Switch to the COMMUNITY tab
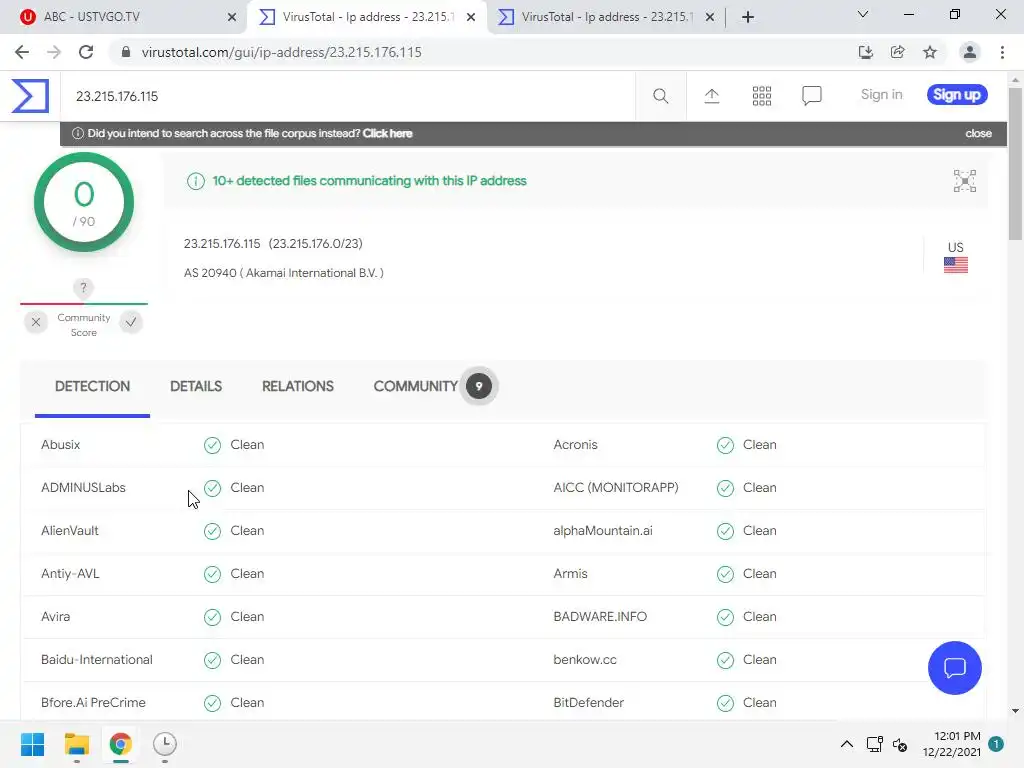Screen dimensions: 1024x768 click(x=415, y=387)
